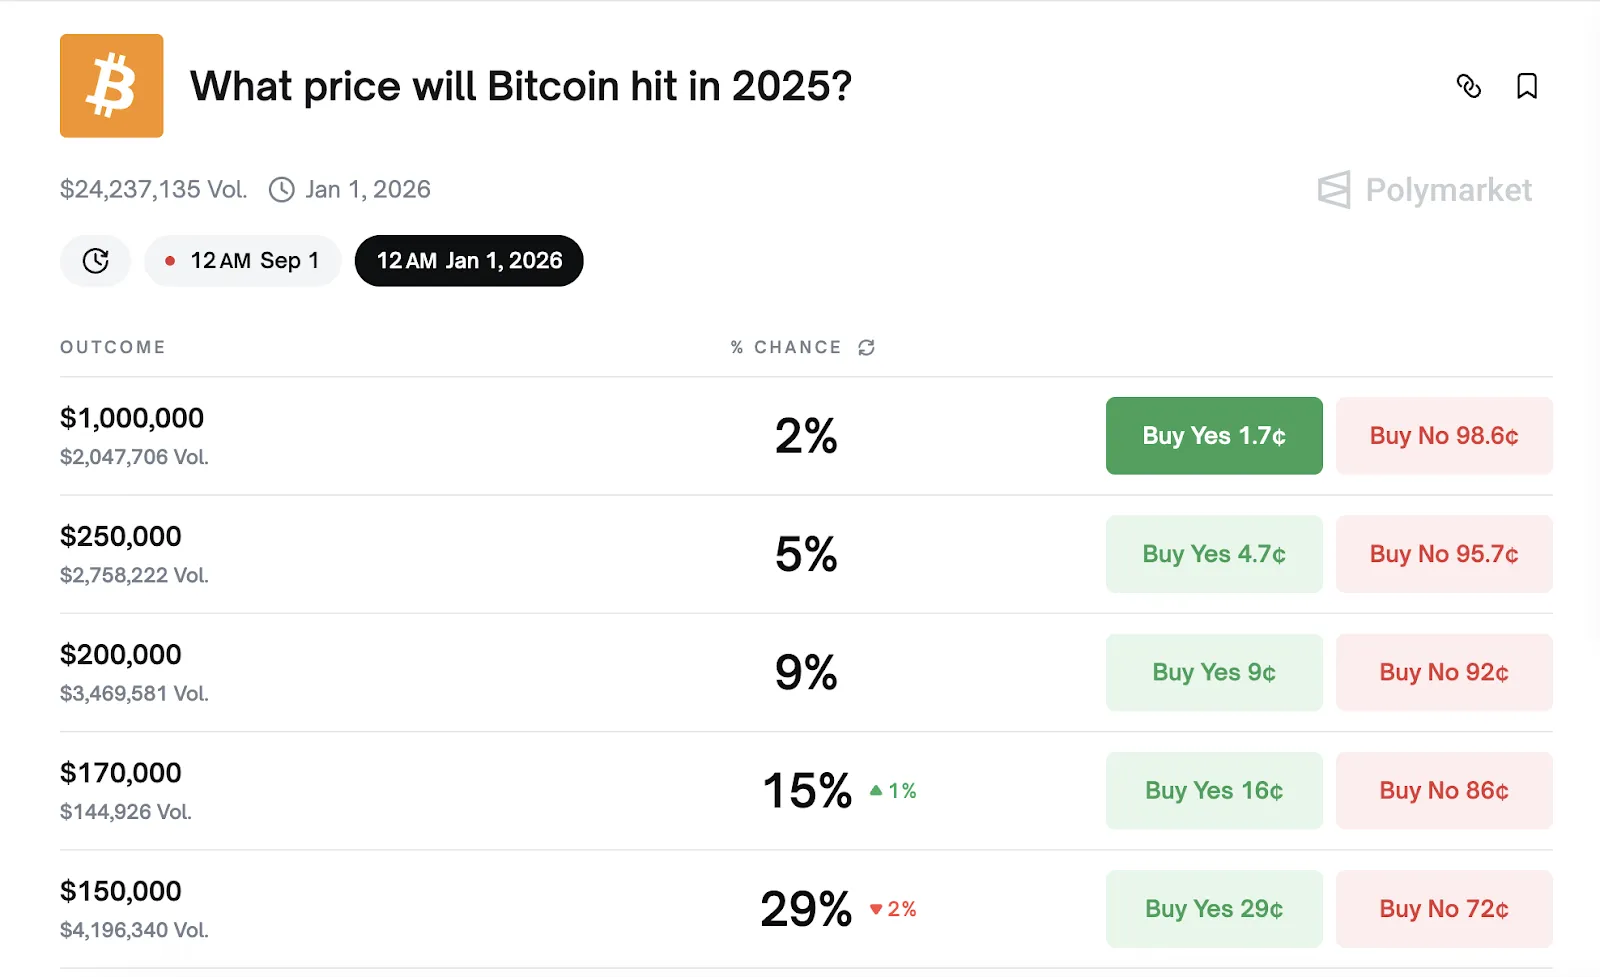Buy No at 86¢ for $170,000
Screen dimensions: 1600x977
[1444, 791]
